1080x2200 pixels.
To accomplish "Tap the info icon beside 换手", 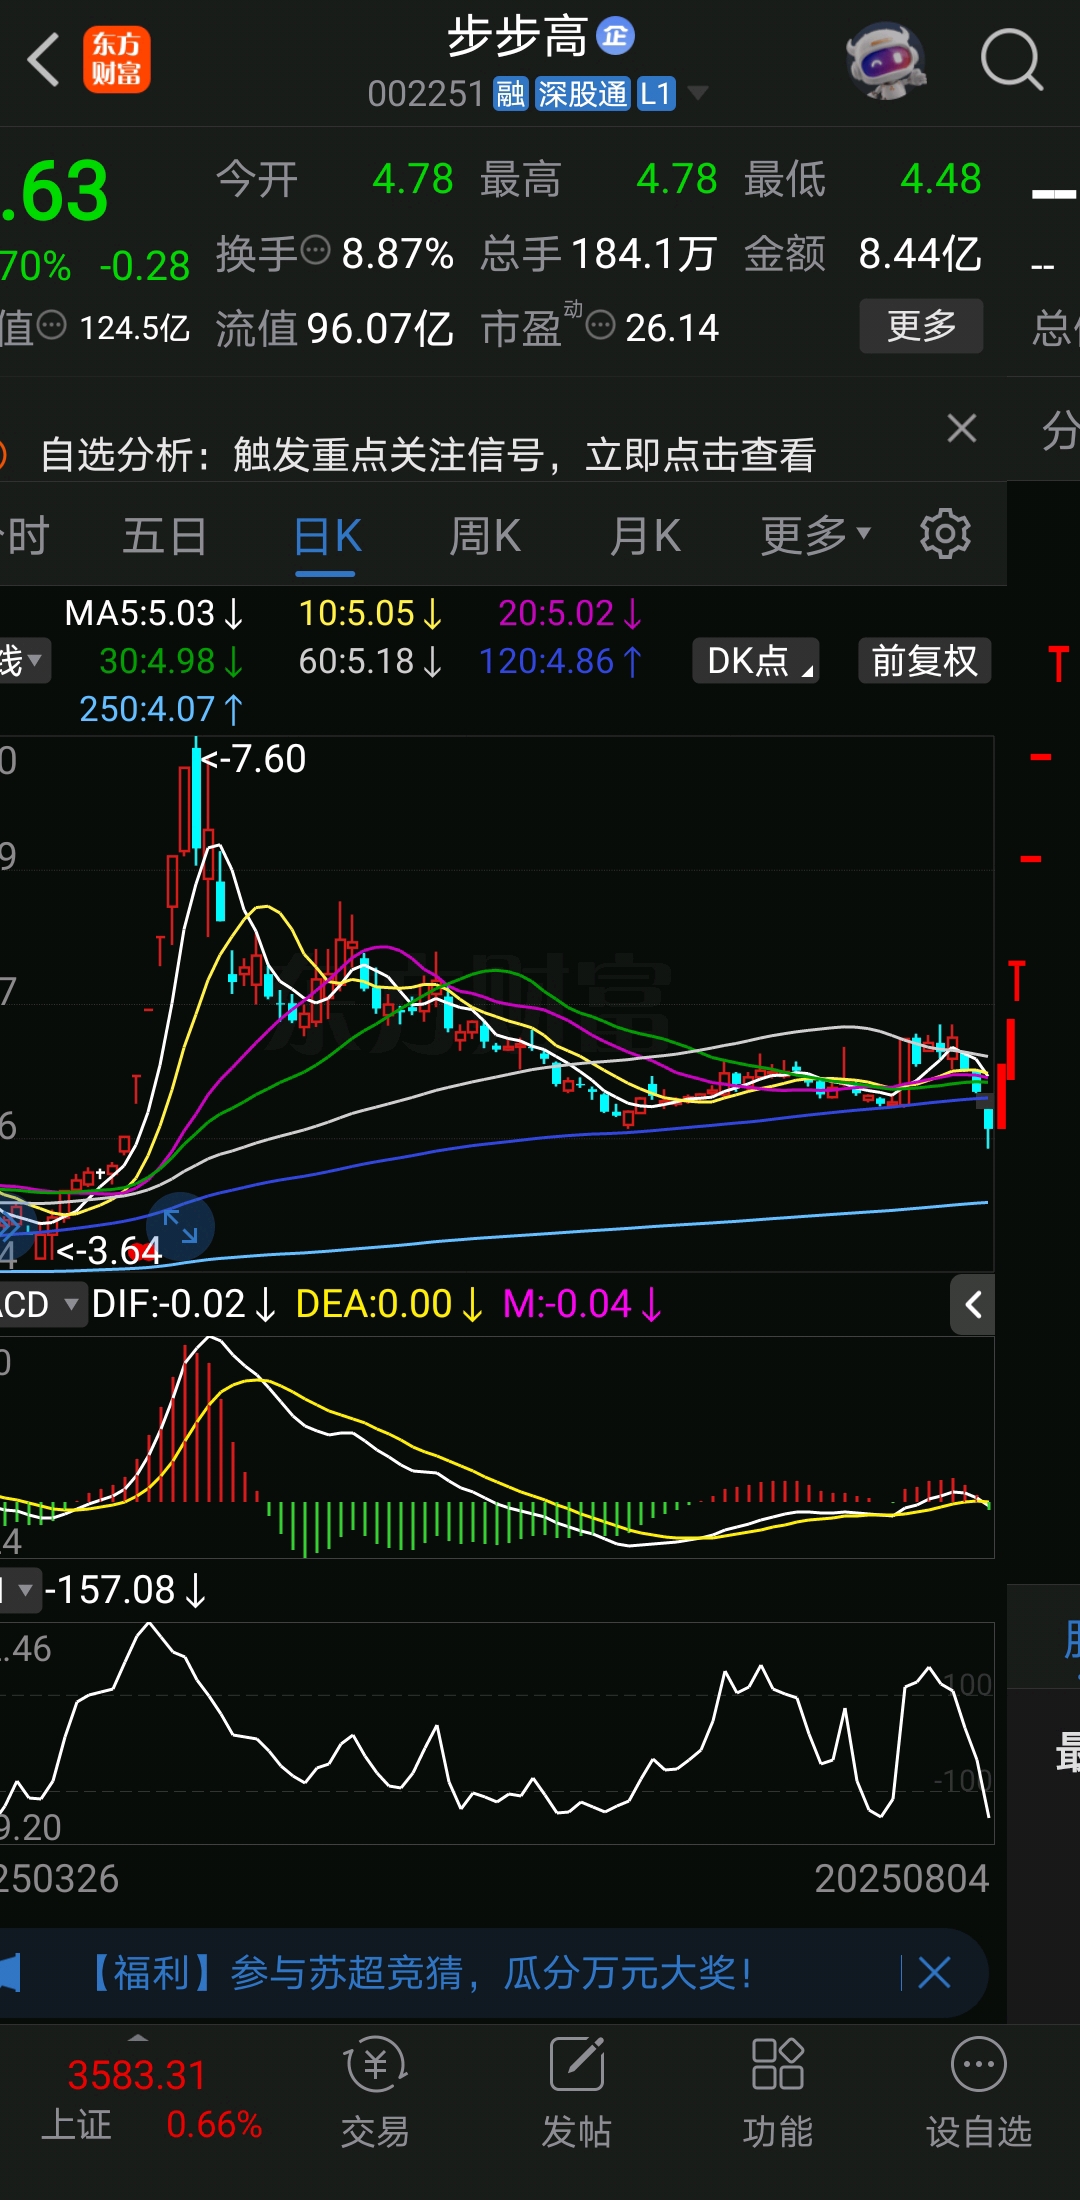I will pos(315,250).
